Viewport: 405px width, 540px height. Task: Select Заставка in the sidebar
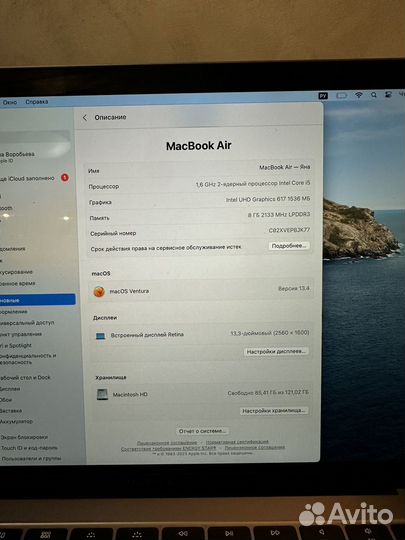[x=11, y=411]
